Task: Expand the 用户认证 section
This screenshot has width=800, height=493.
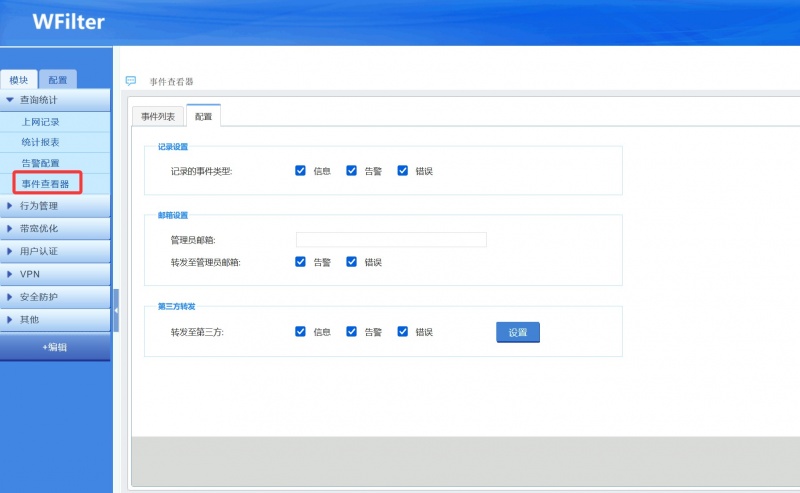Action: click(55, 251)
